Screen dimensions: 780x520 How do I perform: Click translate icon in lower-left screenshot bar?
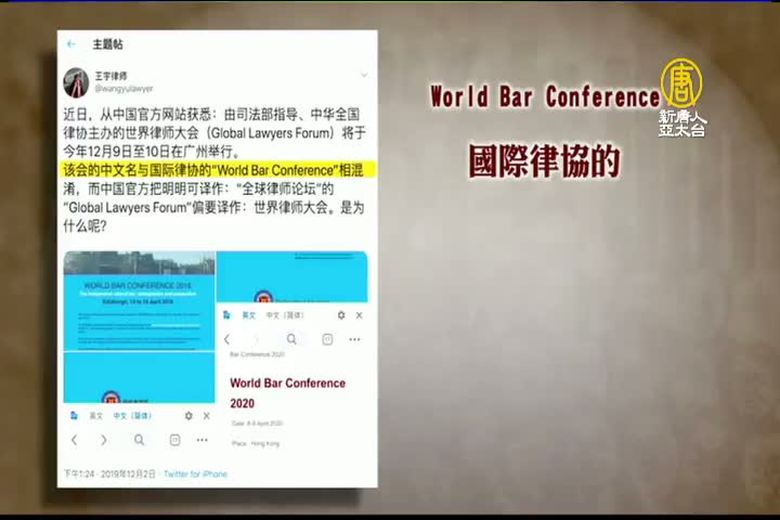click(74, 416)
